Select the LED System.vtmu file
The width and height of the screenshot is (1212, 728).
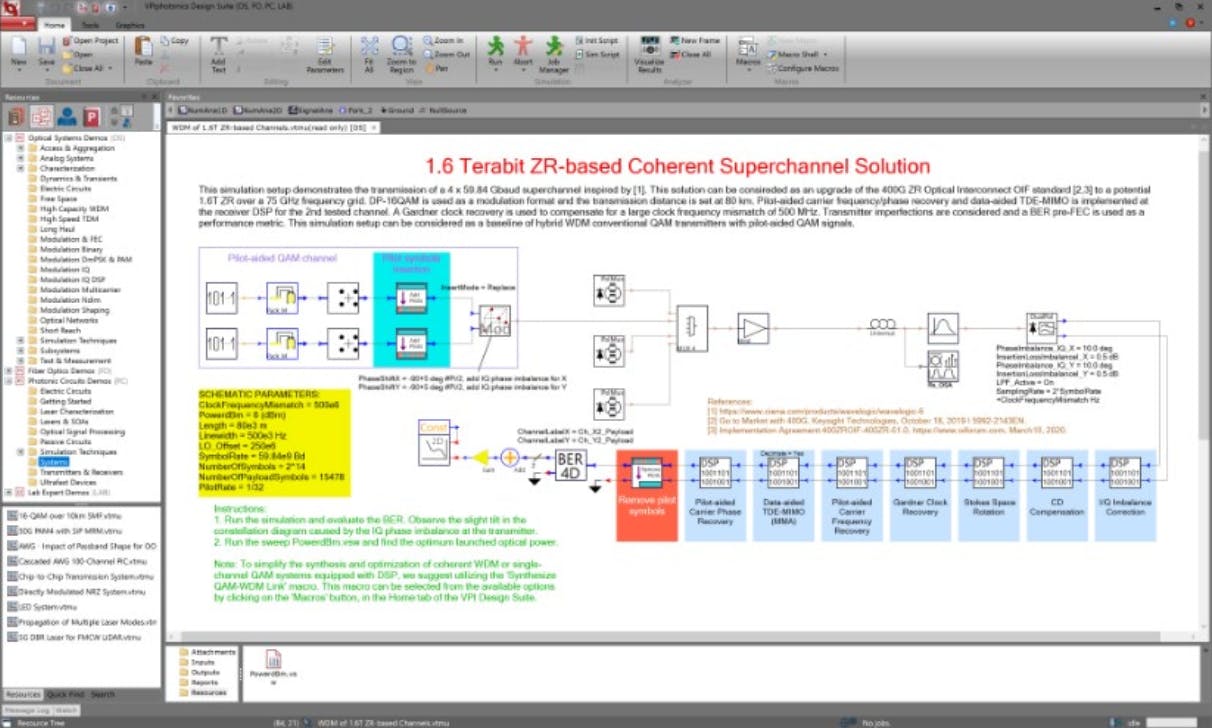(47, 607)
